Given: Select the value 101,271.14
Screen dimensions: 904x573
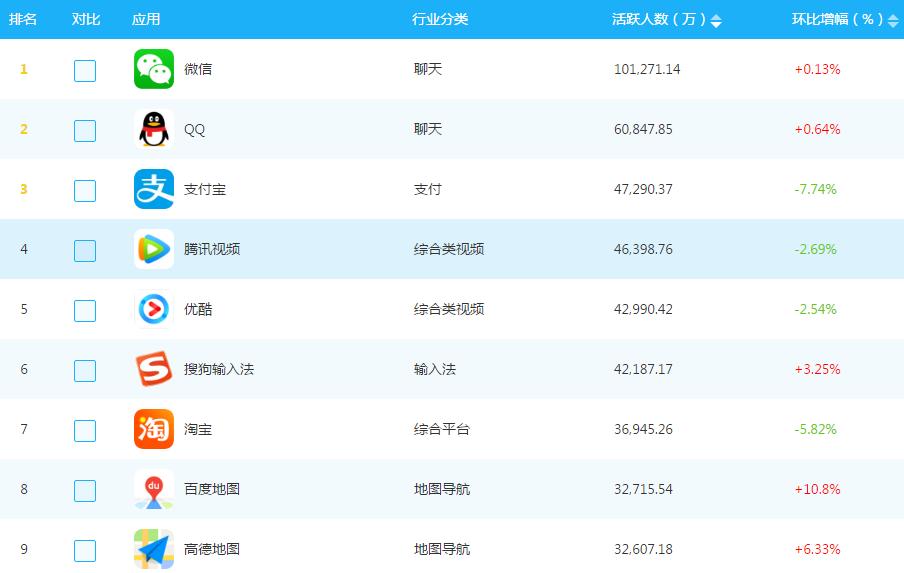Looking at the screenshot, I should pos(647,69).
